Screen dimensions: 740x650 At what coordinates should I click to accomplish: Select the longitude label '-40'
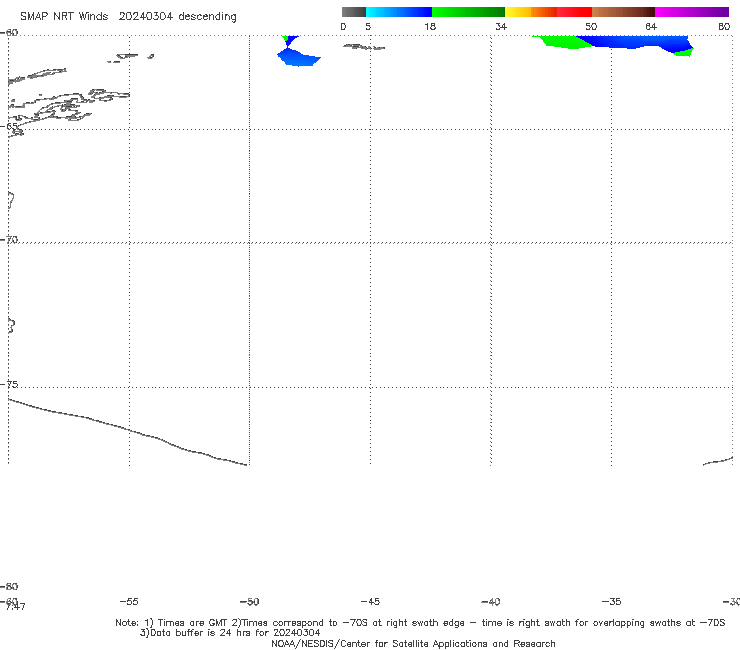coord(490,601)
